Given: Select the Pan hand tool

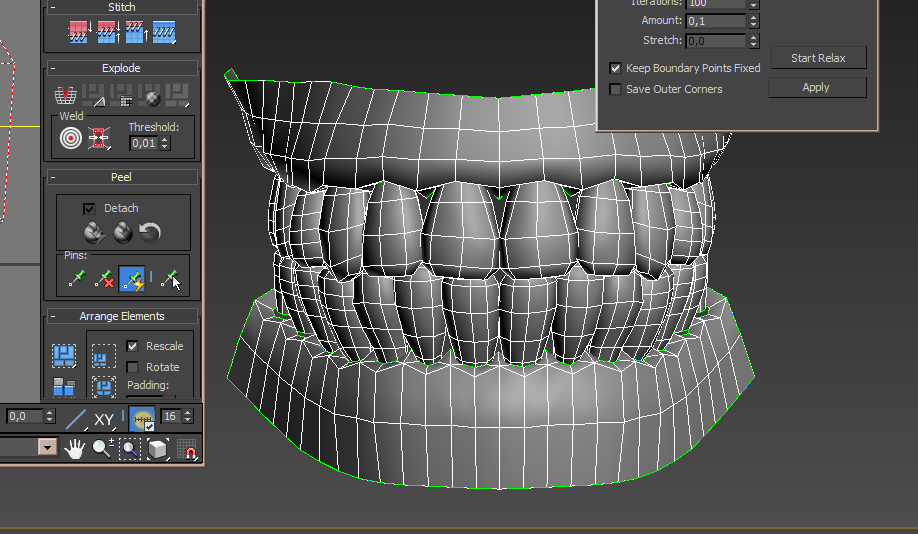Looking at the screenshot, I should click(x=75, y=448).
